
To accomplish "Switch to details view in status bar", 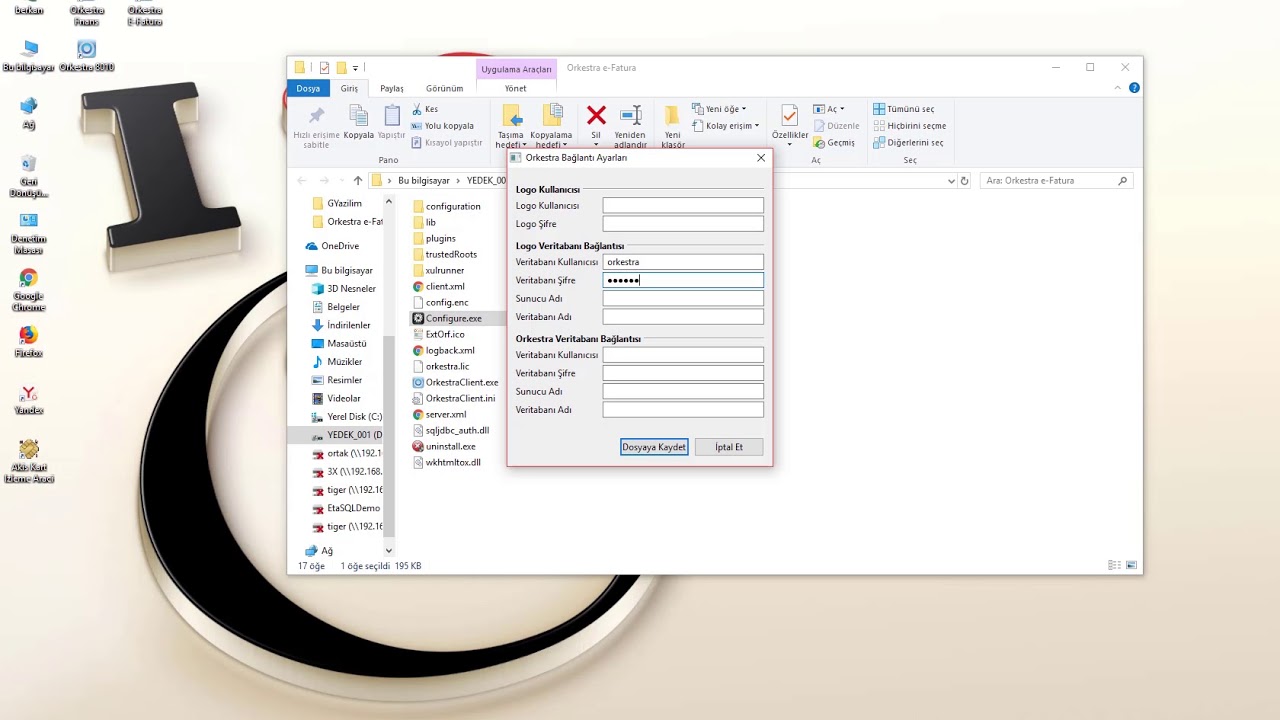I will tap(1114, 566).
